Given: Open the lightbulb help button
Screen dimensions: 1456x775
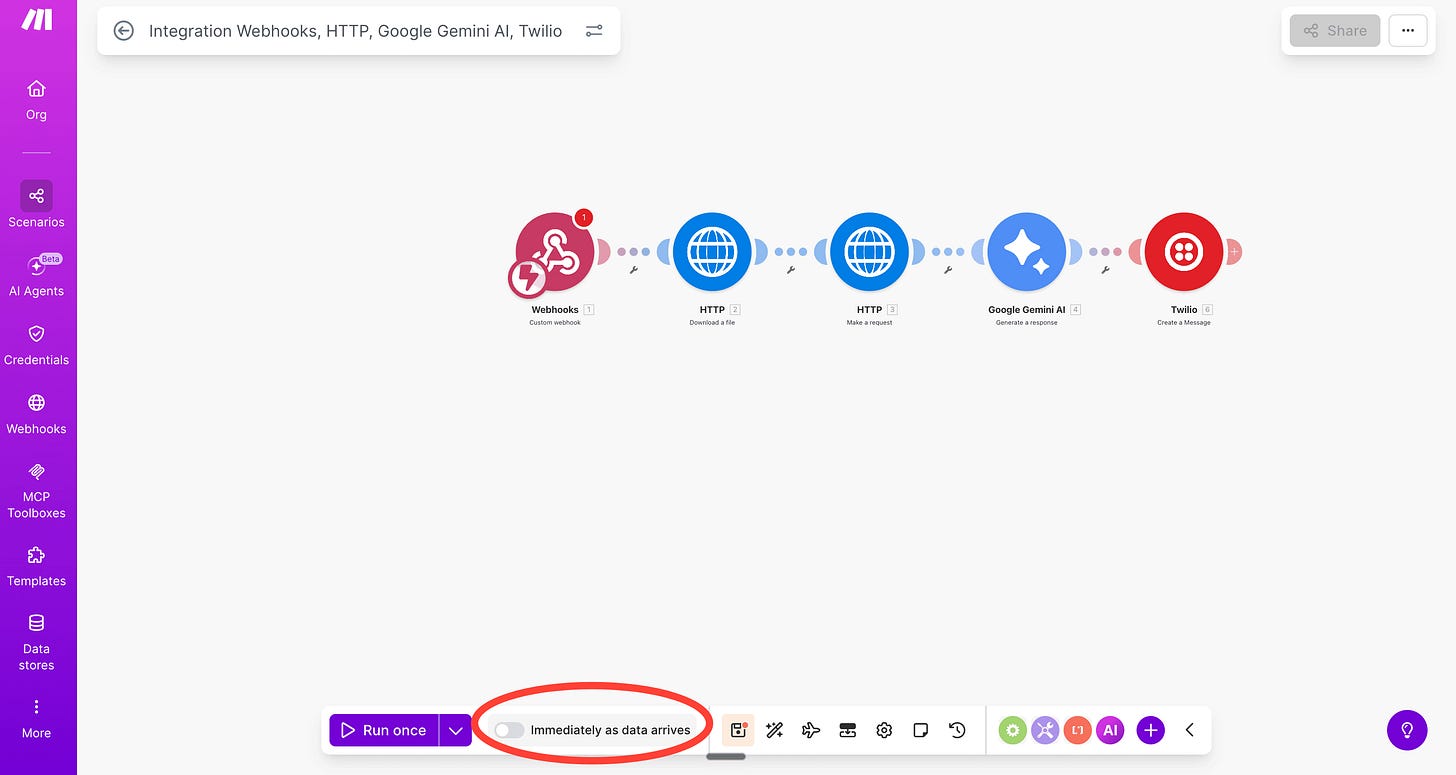Looking at the screenshot, I should pyautogui.click(x=1407, y=730).
